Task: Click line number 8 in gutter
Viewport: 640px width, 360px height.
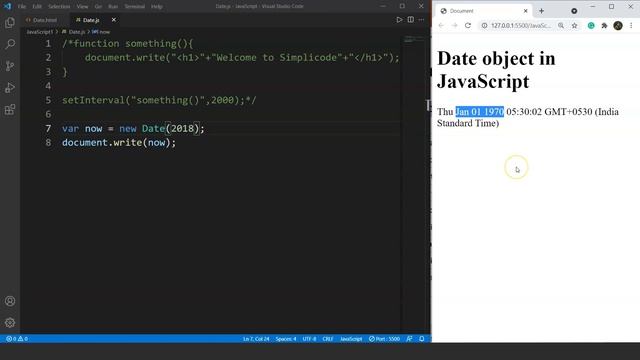Action: [48, 142]
